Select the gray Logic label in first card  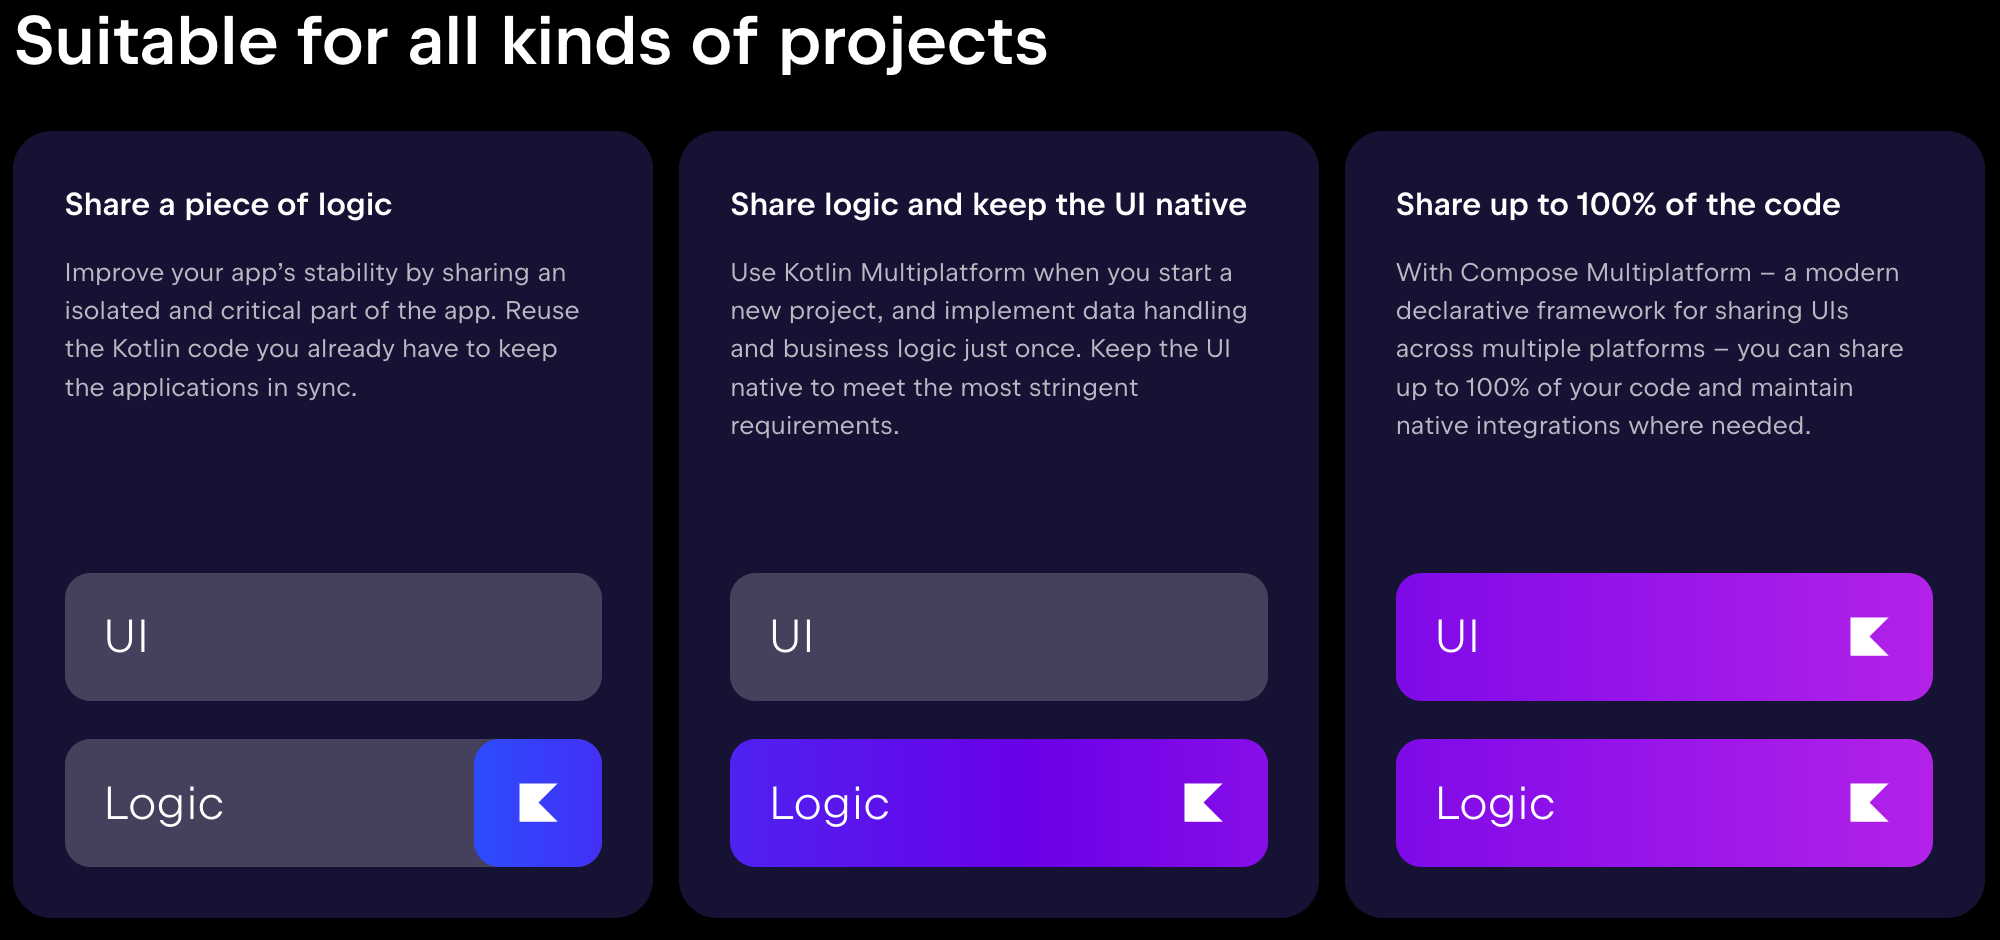[164, 804]
